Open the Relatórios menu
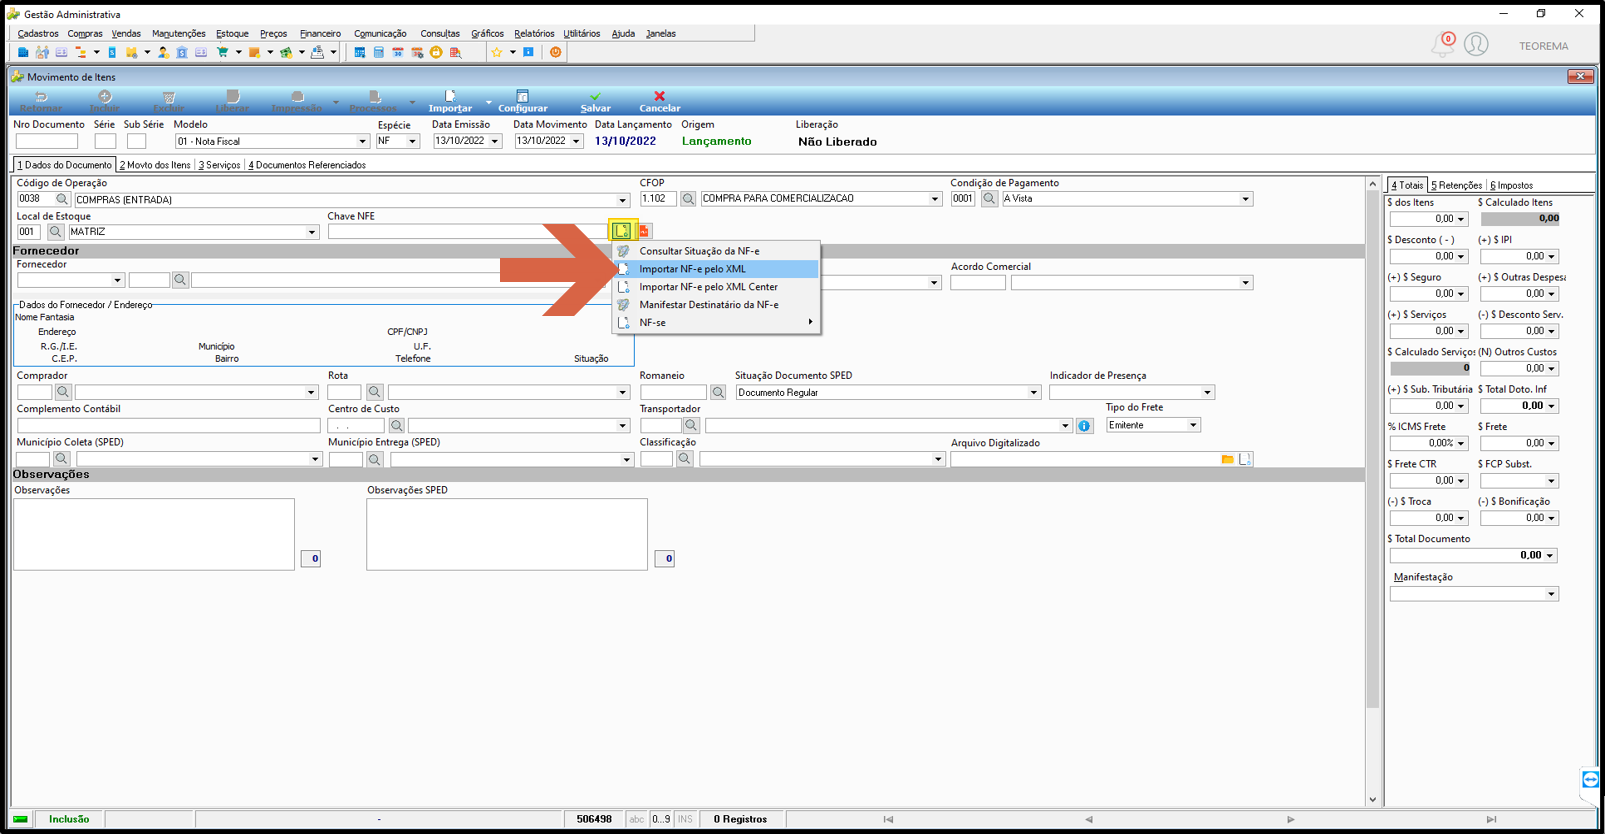This screenshot has height=834, width=1605. (534, 34)
